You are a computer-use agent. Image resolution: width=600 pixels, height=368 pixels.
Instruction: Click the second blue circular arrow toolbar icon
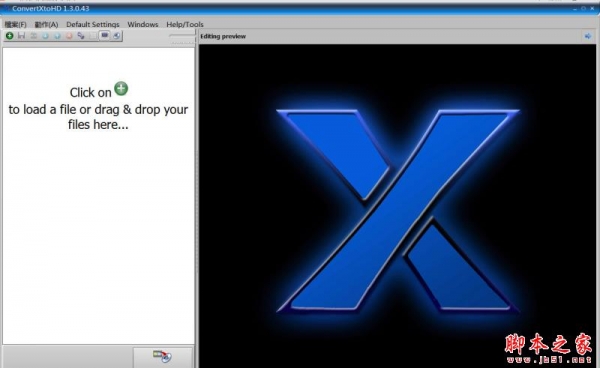pos(57,36)
